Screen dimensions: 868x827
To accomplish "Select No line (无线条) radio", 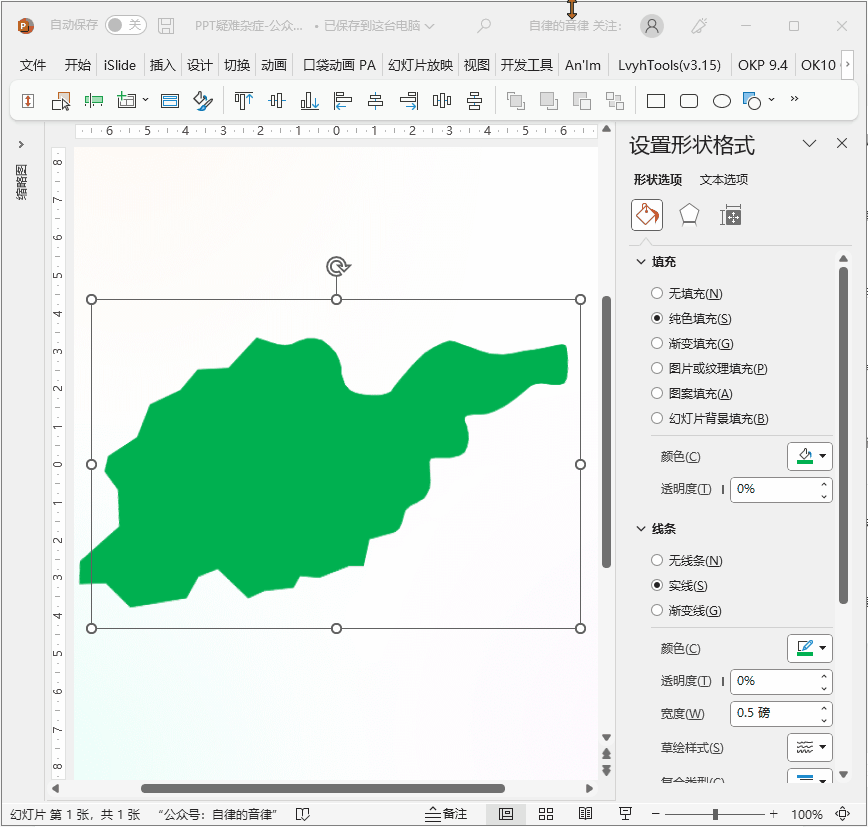I will [x=657, y=560].
